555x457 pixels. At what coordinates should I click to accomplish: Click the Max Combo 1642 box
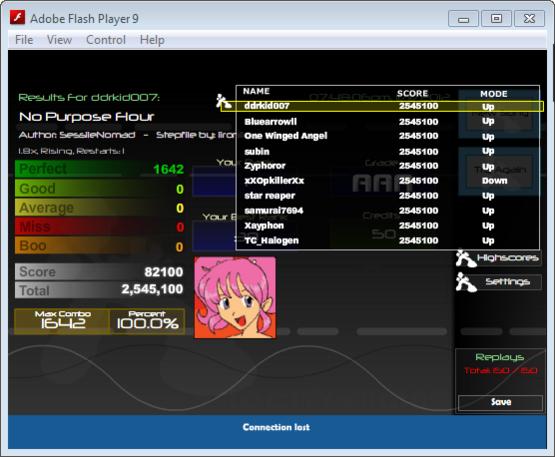(x=62, y=321)
